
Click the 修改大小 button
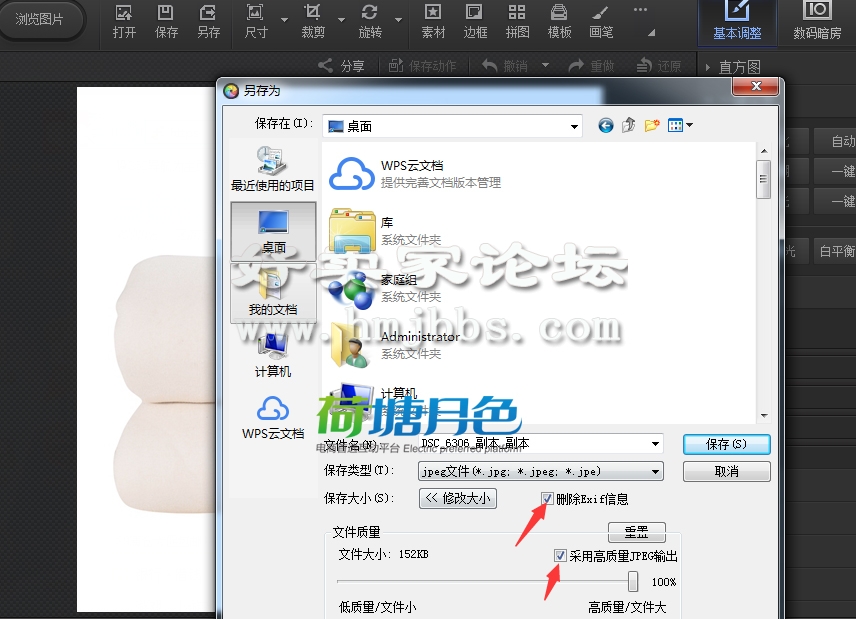[x=457, y=498]
